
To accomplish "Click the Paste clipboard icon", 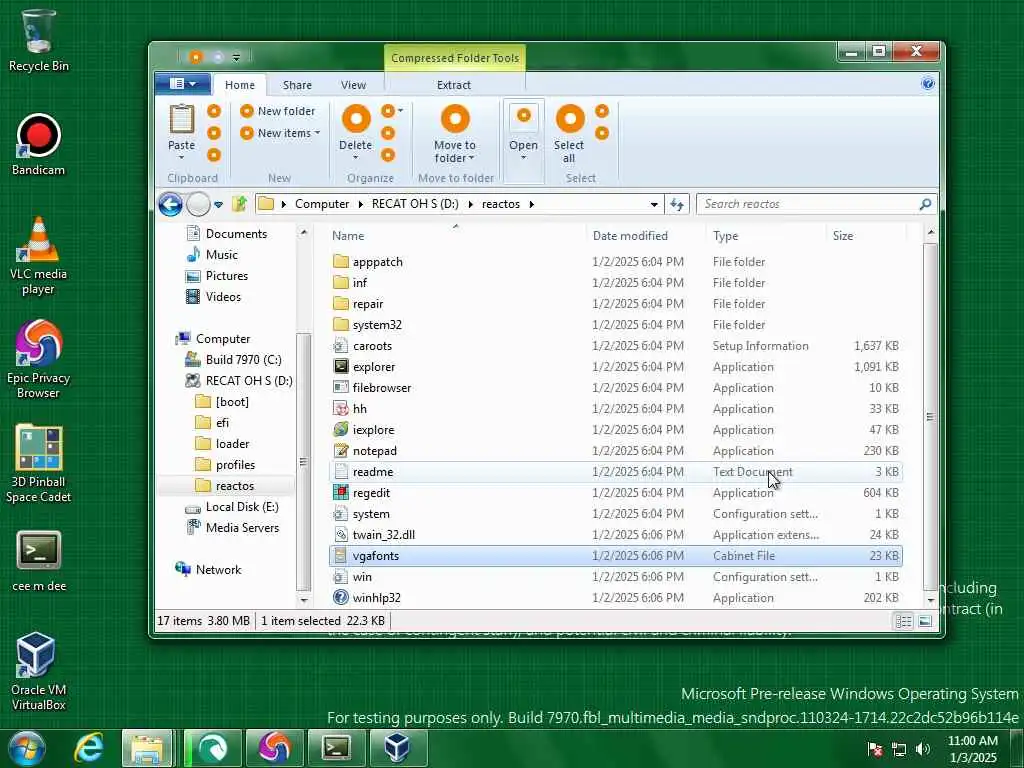I will pyautogui.click(x=182, y=120).
